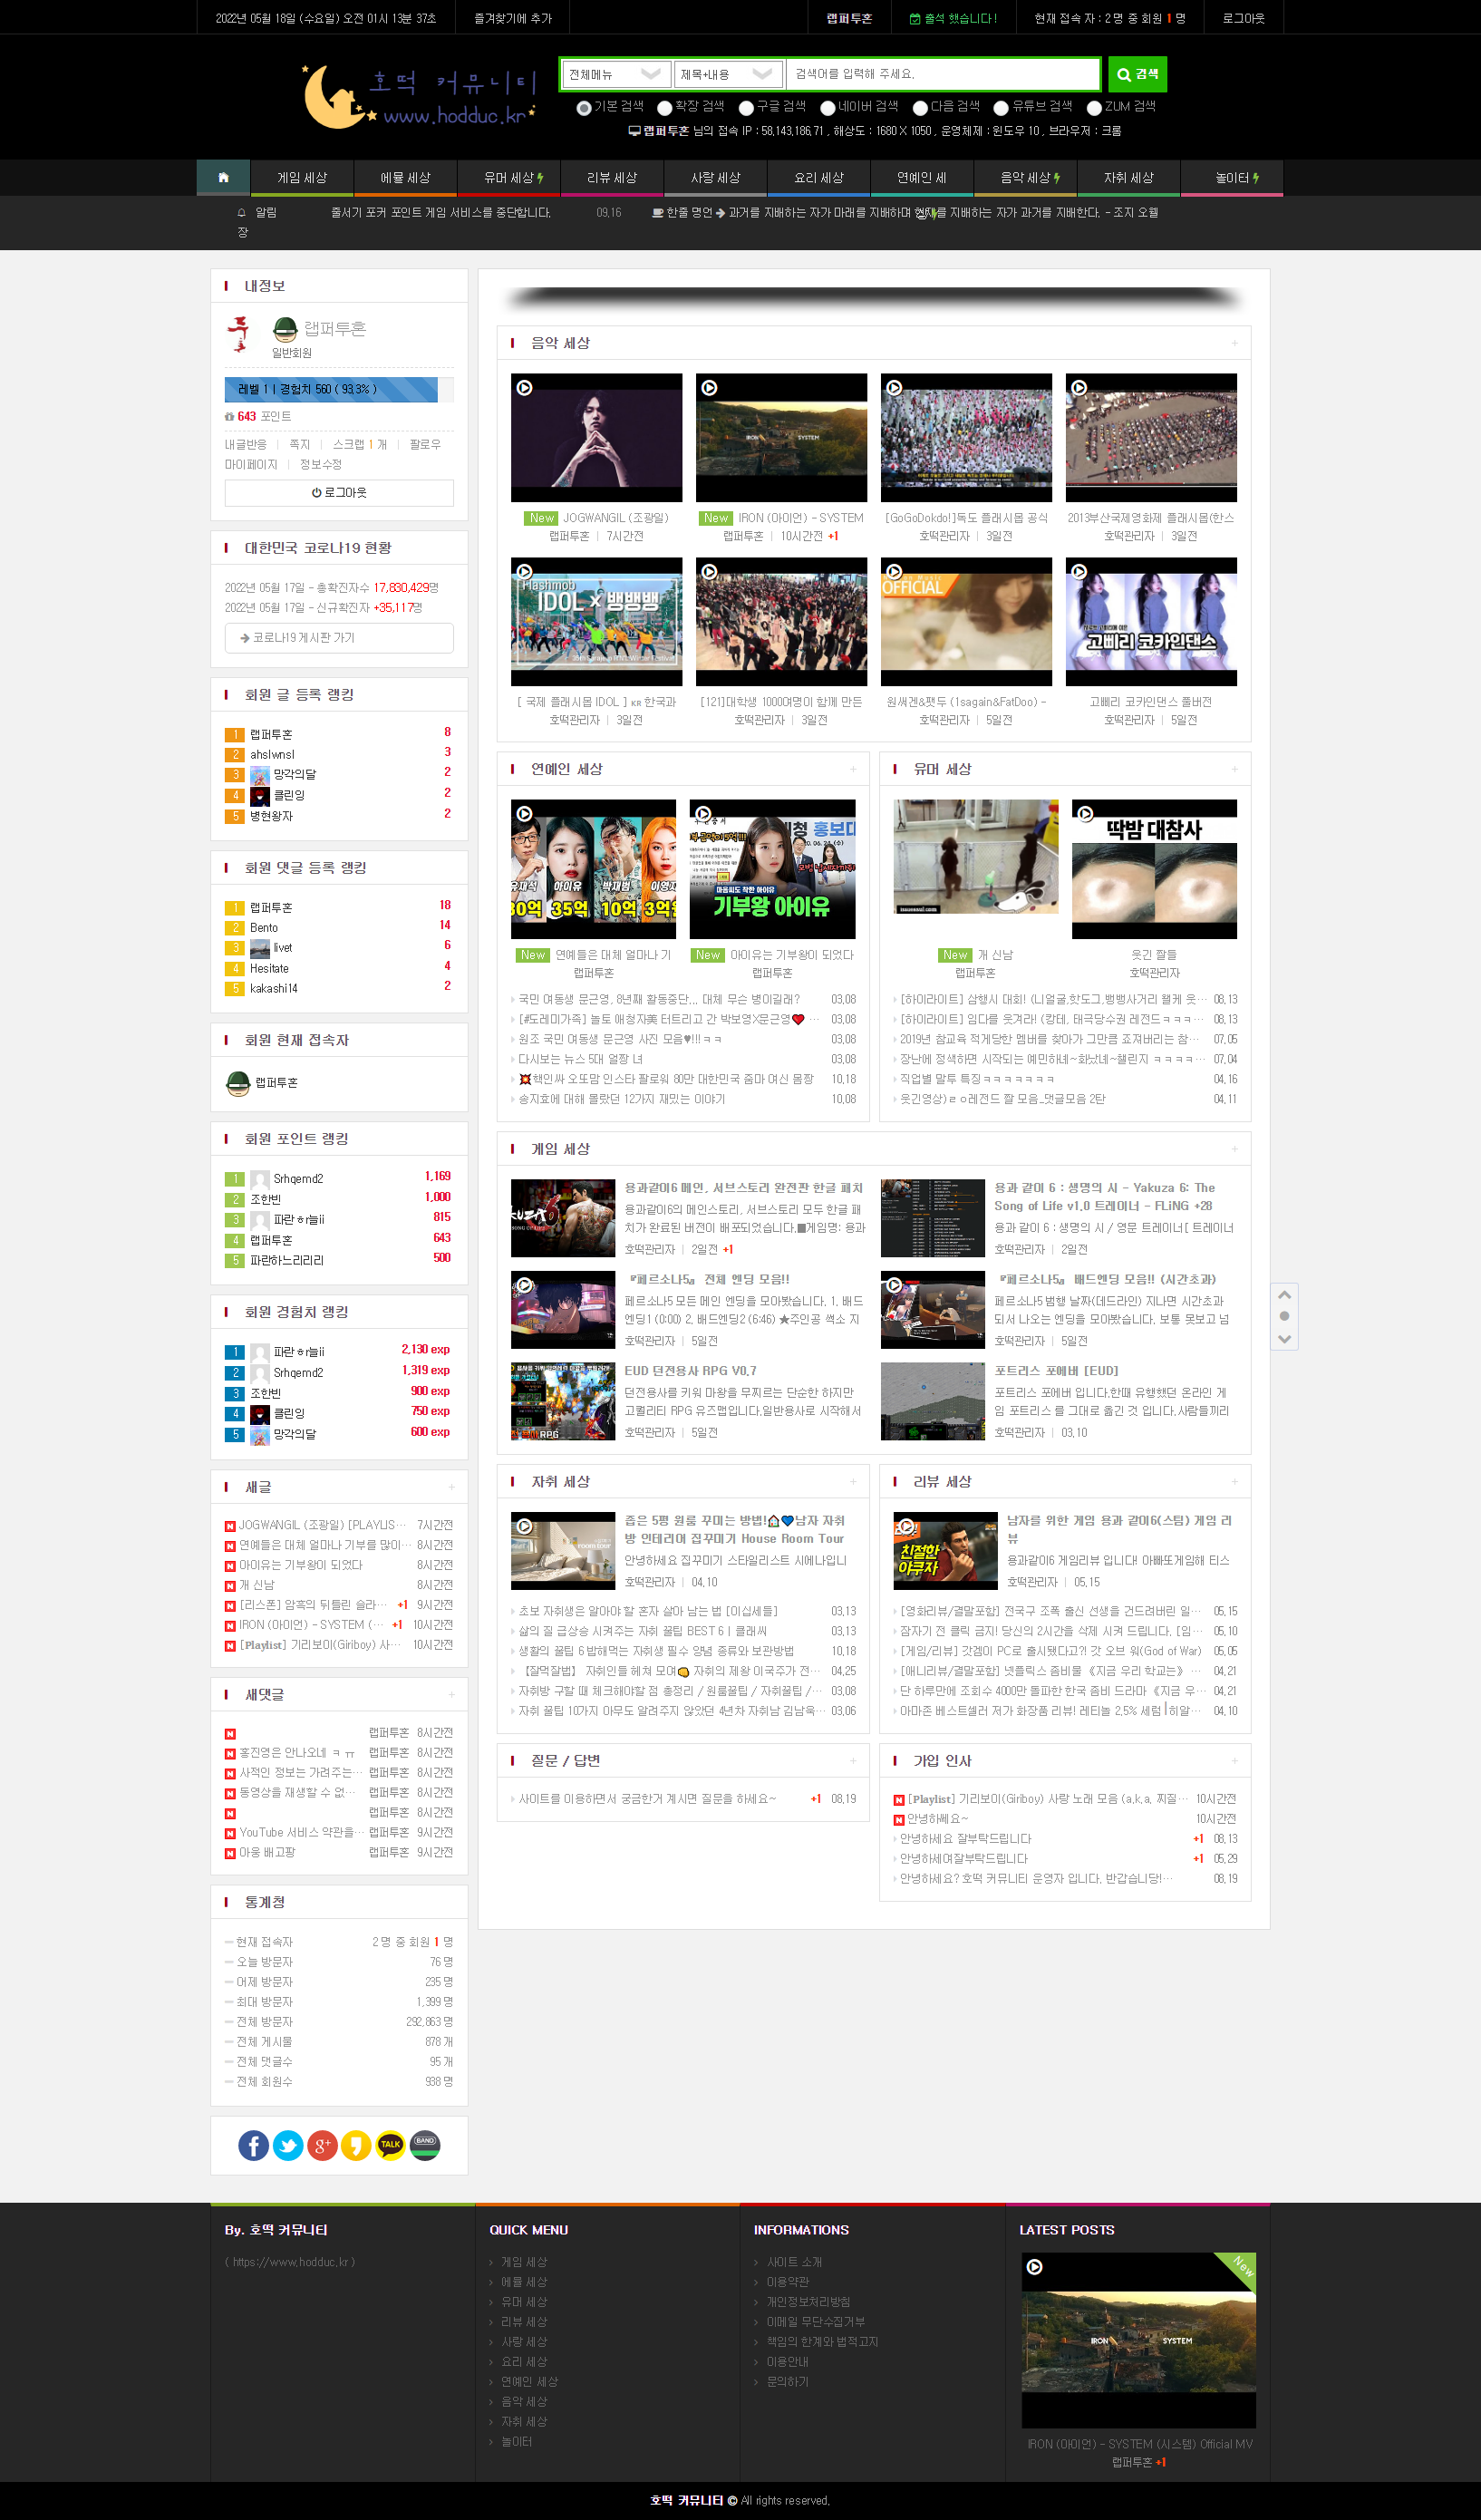
Task: Open the 메뮬 세상 navigation tab
Action: pos(405,177)
